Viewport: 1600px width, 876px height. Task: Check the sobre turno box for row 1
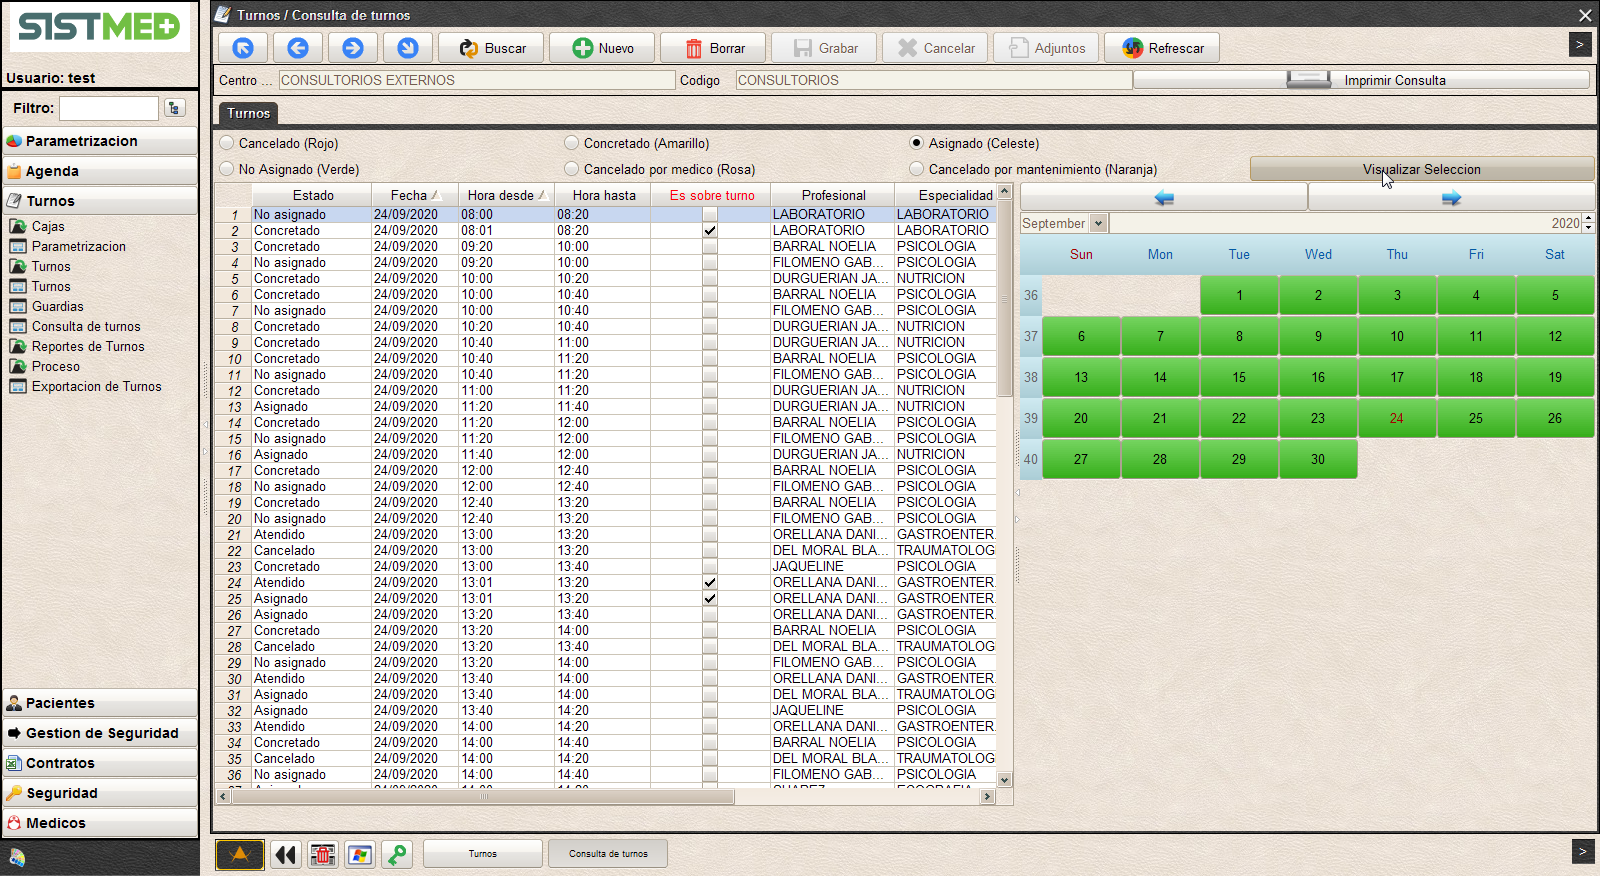pyautogui.click(x=709, y=214)
